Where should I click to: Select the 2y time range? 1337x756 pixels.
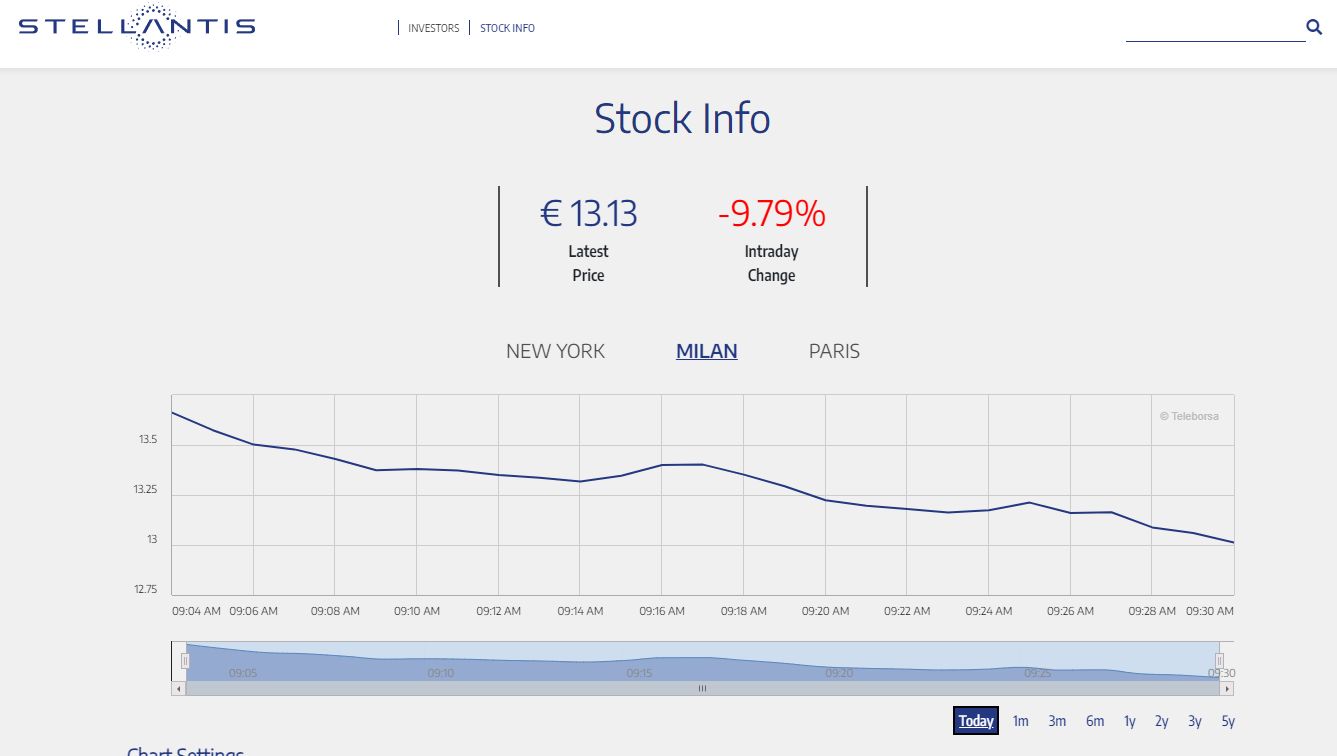[1161, 721]
